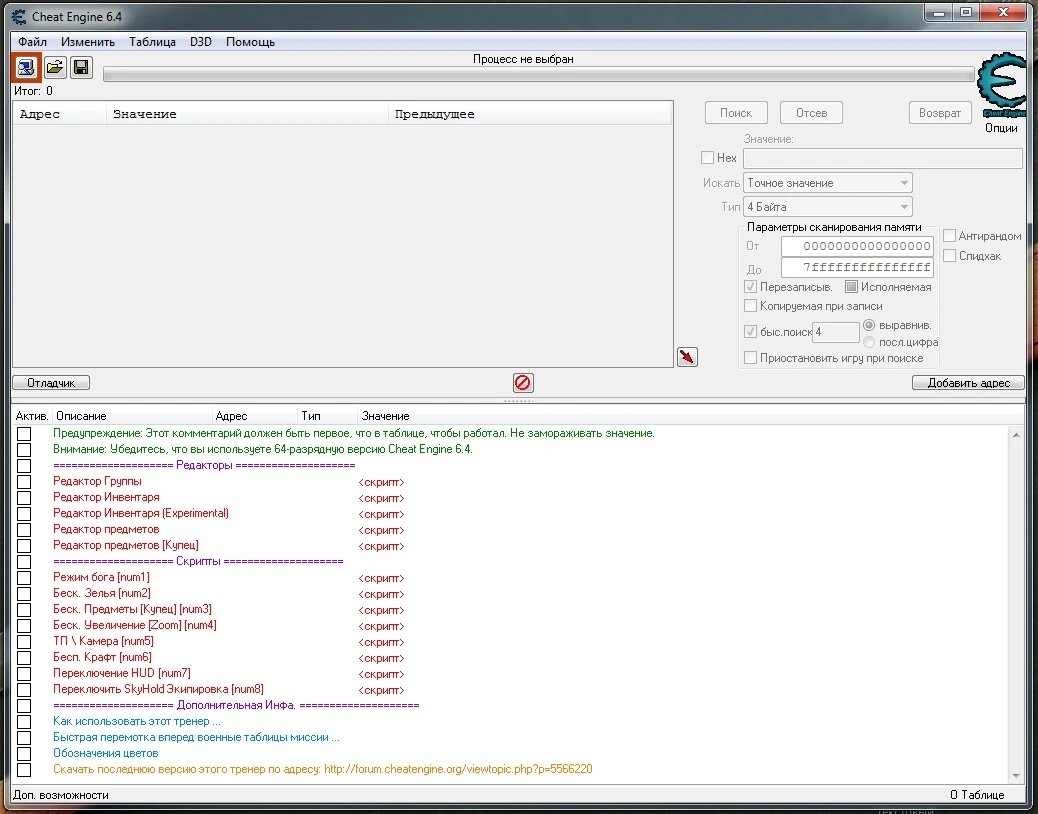
Task: Open the Тип value type dropdown
Action: [827, 207]
